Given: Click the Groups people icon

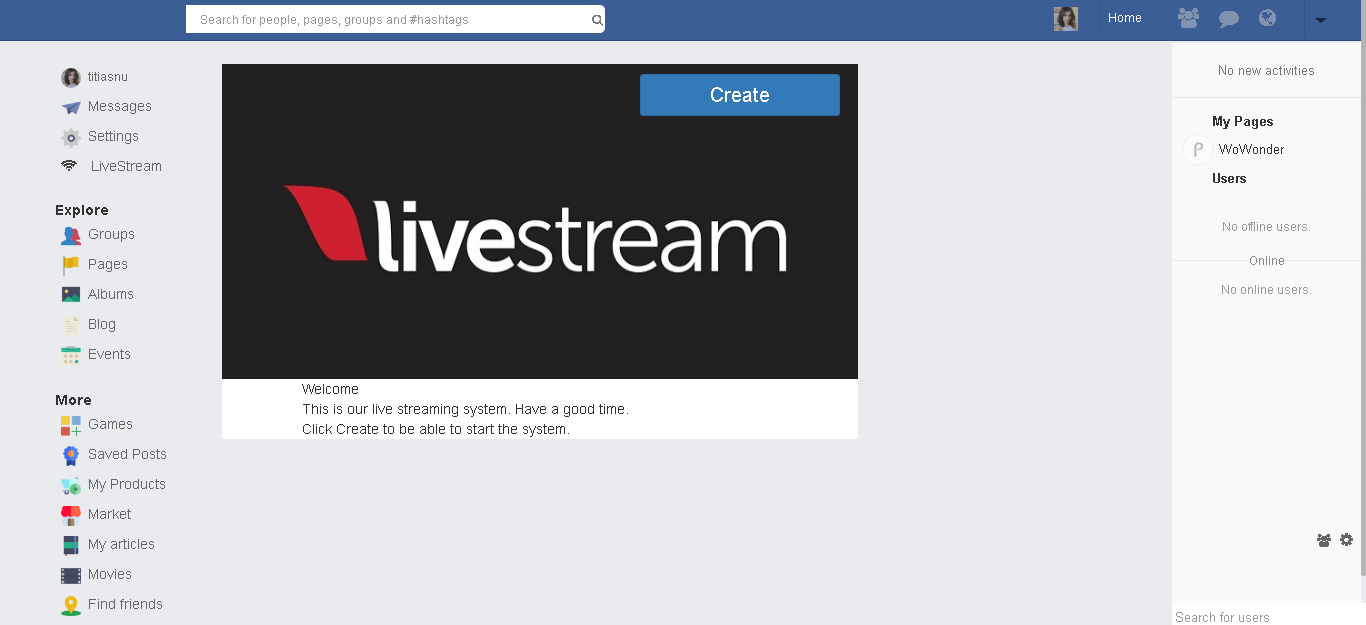Looking at the screenshot, I should (x=70, y=235).
